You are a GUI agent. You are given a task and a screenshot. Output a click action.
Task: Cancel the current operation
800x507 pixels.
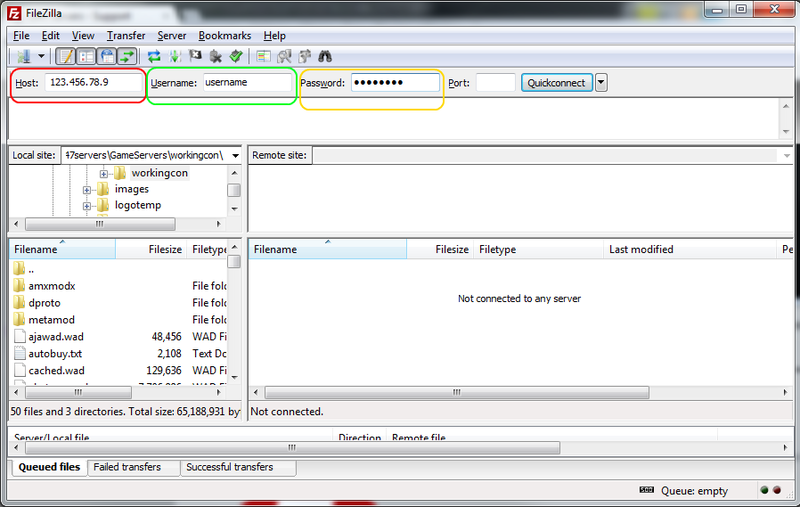pyautogui.click(x=195, y=56)
